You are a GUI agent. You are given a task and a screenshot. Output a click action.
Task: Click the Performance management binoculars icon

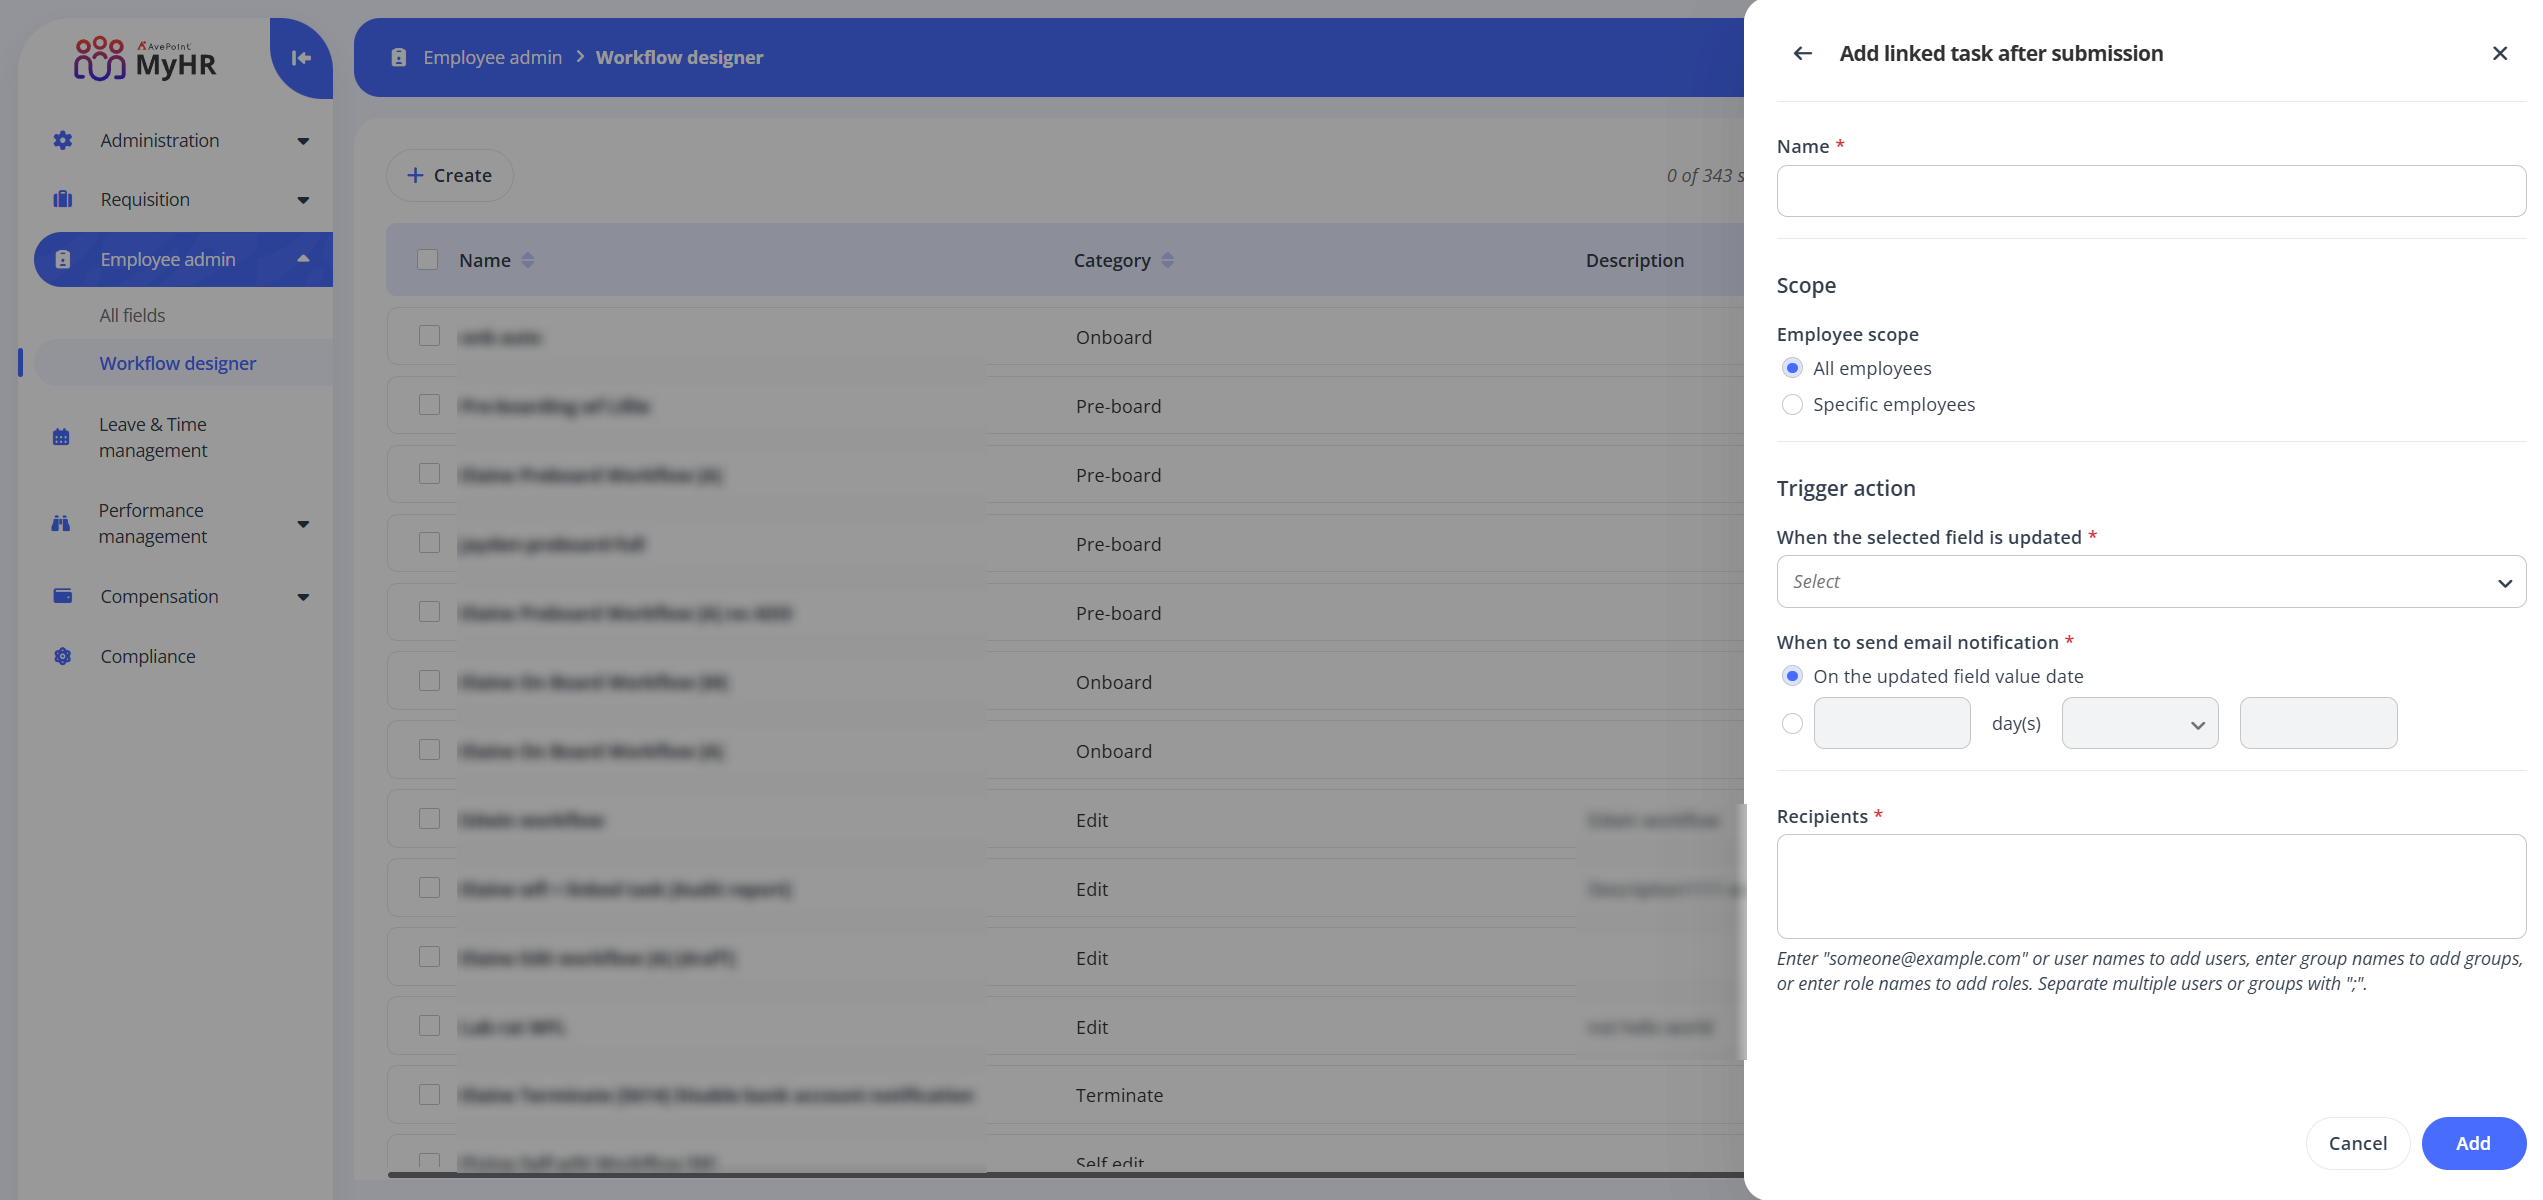[61, 523]
